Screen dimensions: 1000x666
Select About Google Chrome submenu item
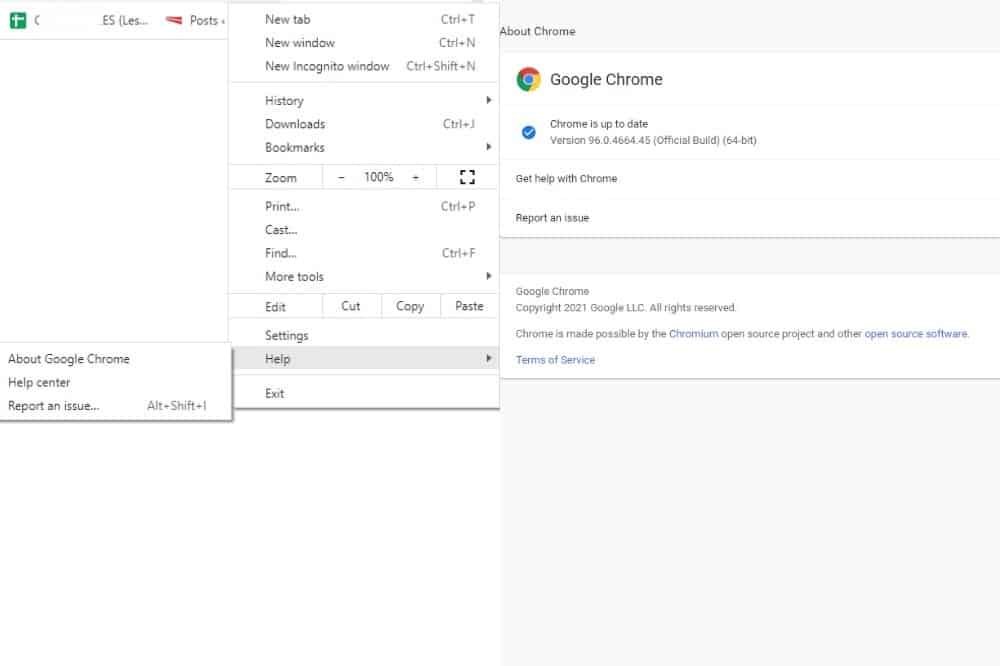[116, 359]
